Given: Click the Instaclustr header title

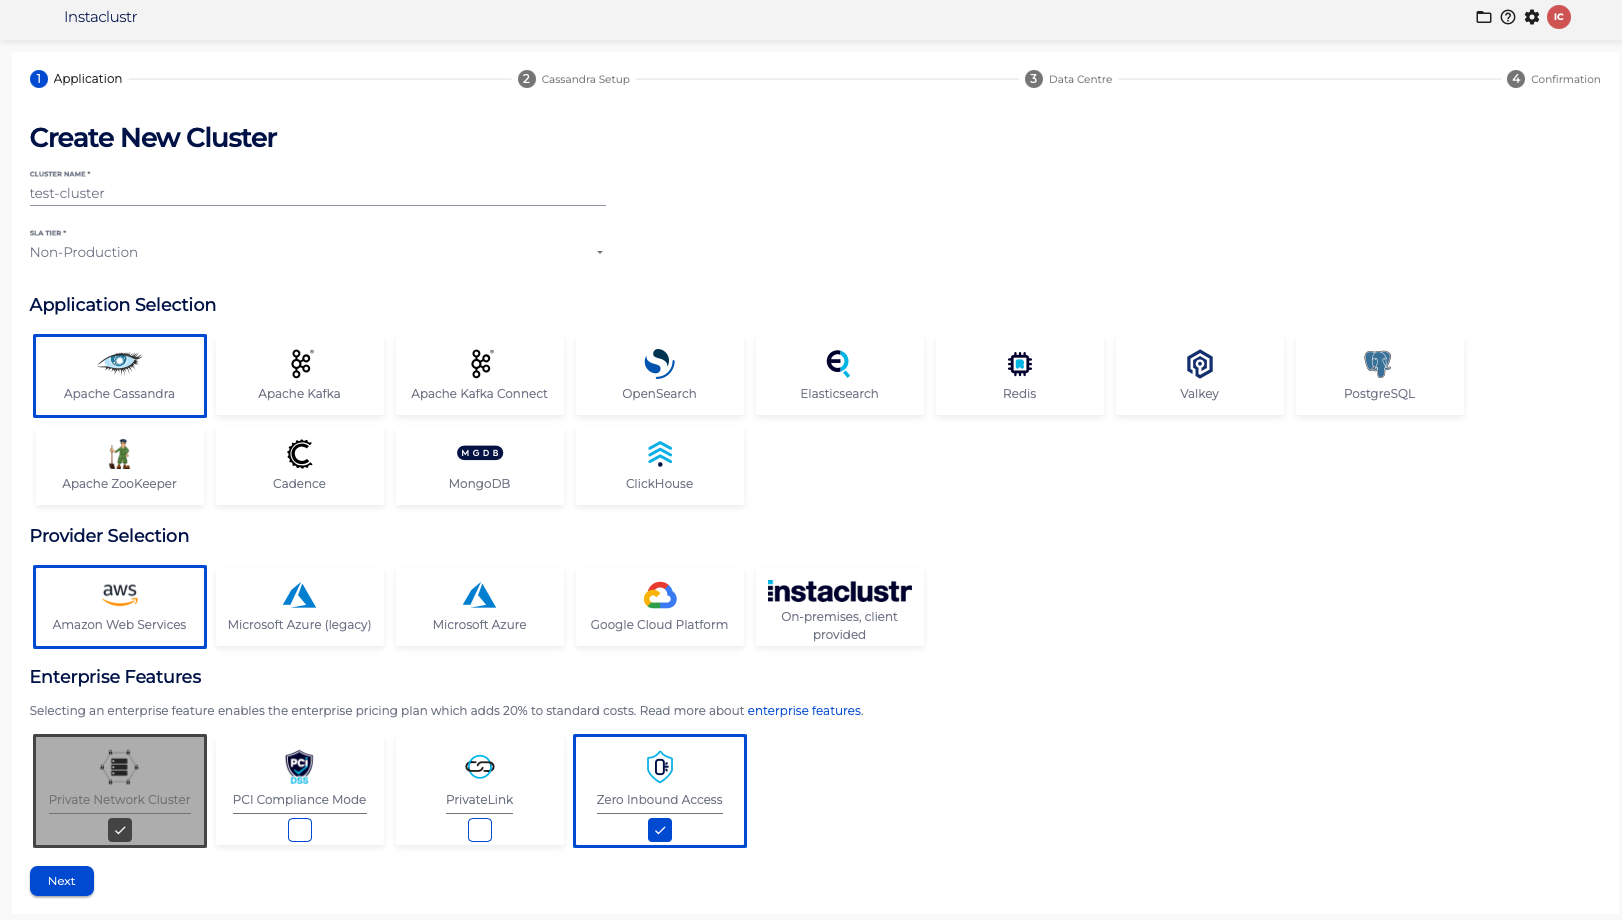Looking at the screenshot, I should [100, 17].
